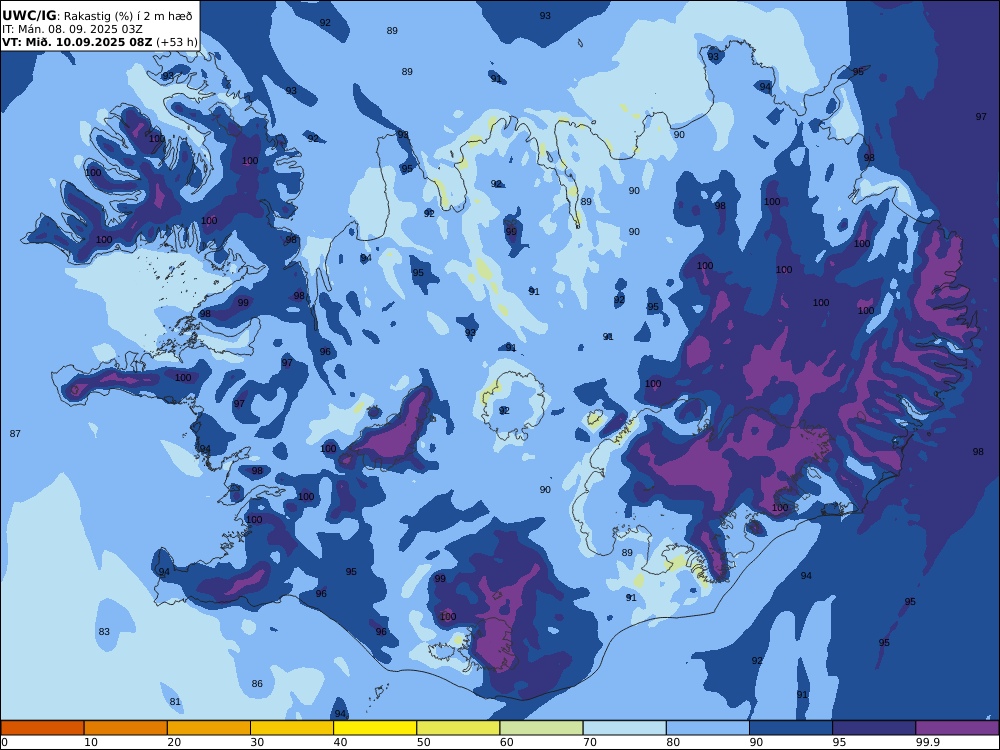
Task: Select the light blue 70–80 legend swatch
Action: tap(624, 728)
